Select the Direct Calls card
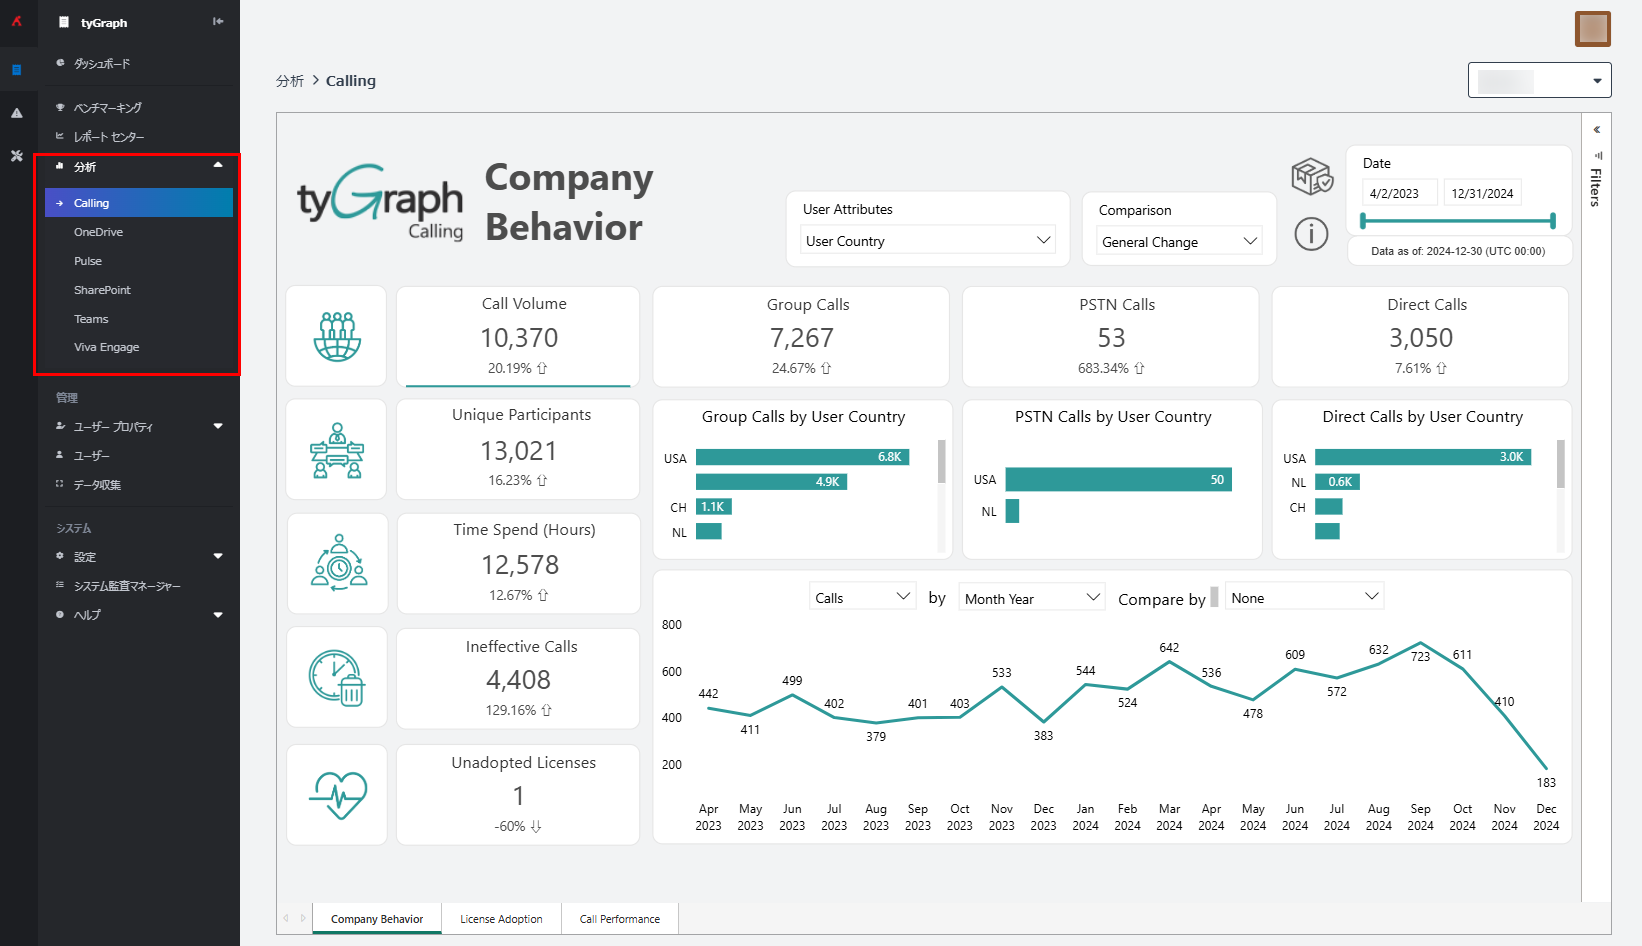This screenshot has width=1642, height=946. pyautogui.click(x=1420, y=336)
